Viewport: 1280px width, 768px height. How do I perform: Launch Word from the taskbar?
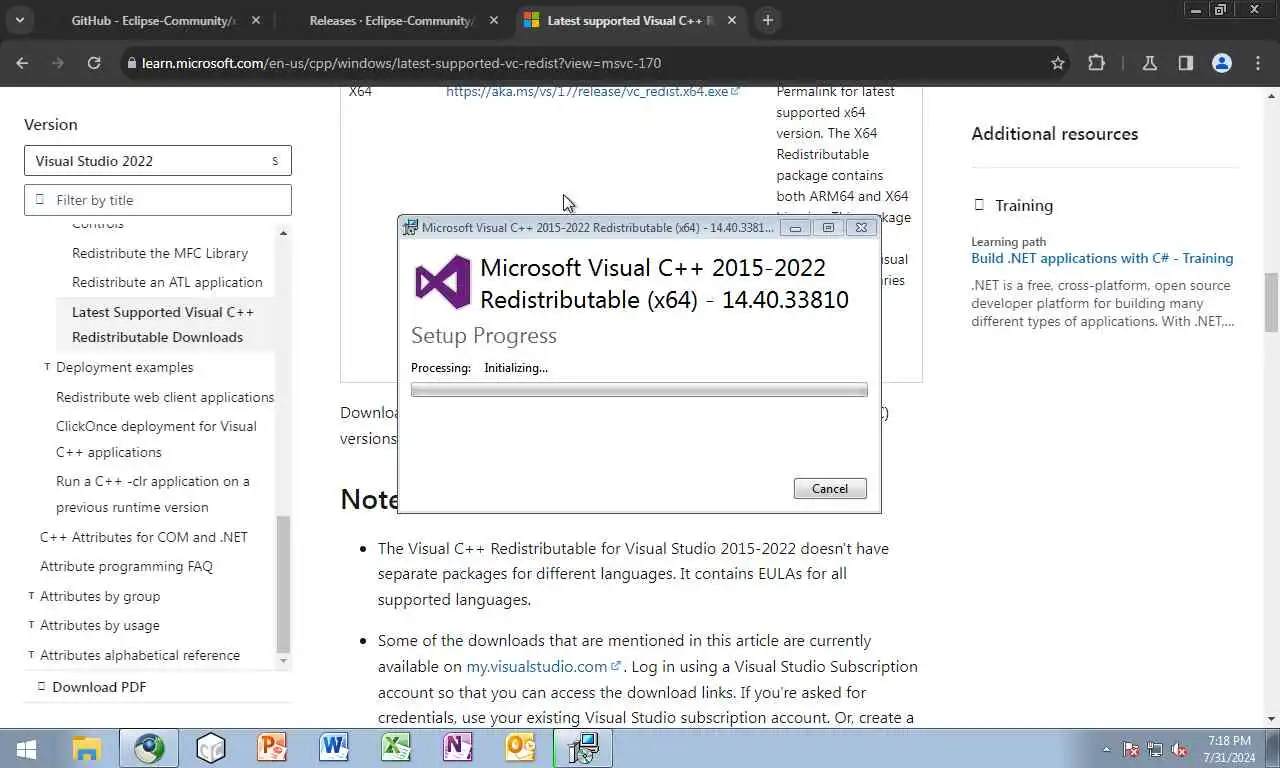[x=334, y=748]
